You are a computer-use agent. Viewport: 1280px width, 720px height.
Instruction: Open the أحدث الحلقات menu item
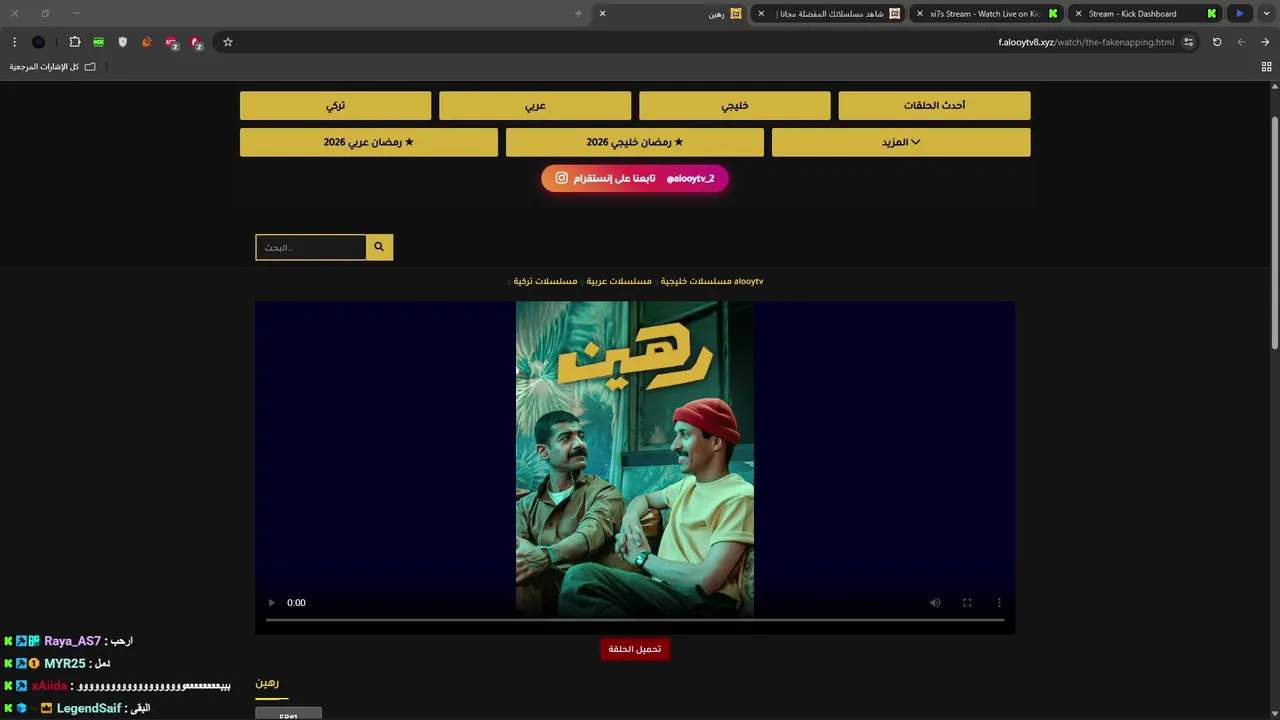[934, 105]
